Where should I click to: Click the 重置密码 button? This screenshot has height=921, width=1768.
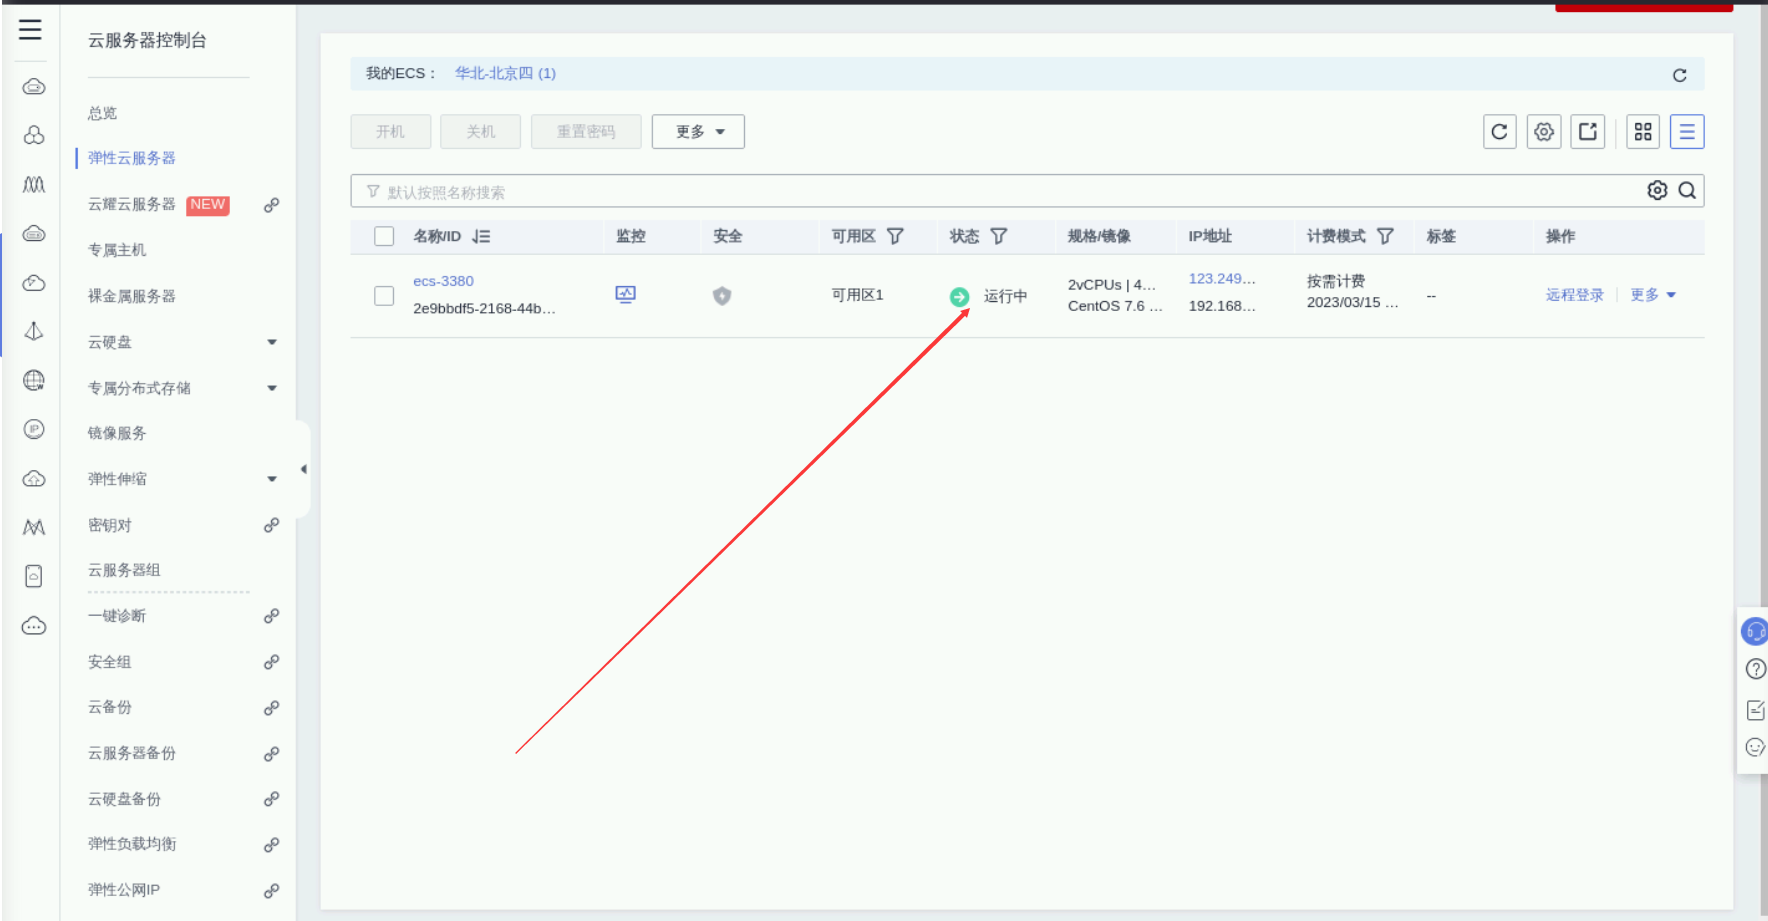point(586,132)
